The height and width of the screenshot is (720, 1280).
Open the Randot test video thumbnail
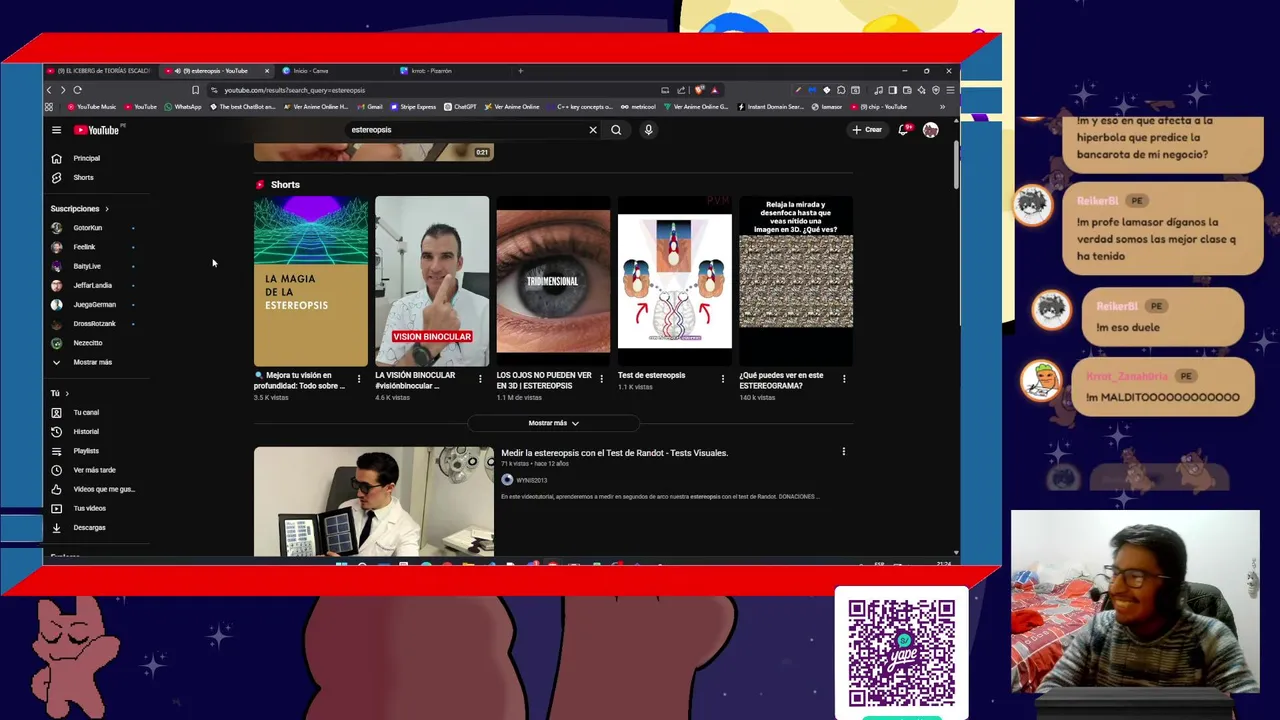click(373, 501)
